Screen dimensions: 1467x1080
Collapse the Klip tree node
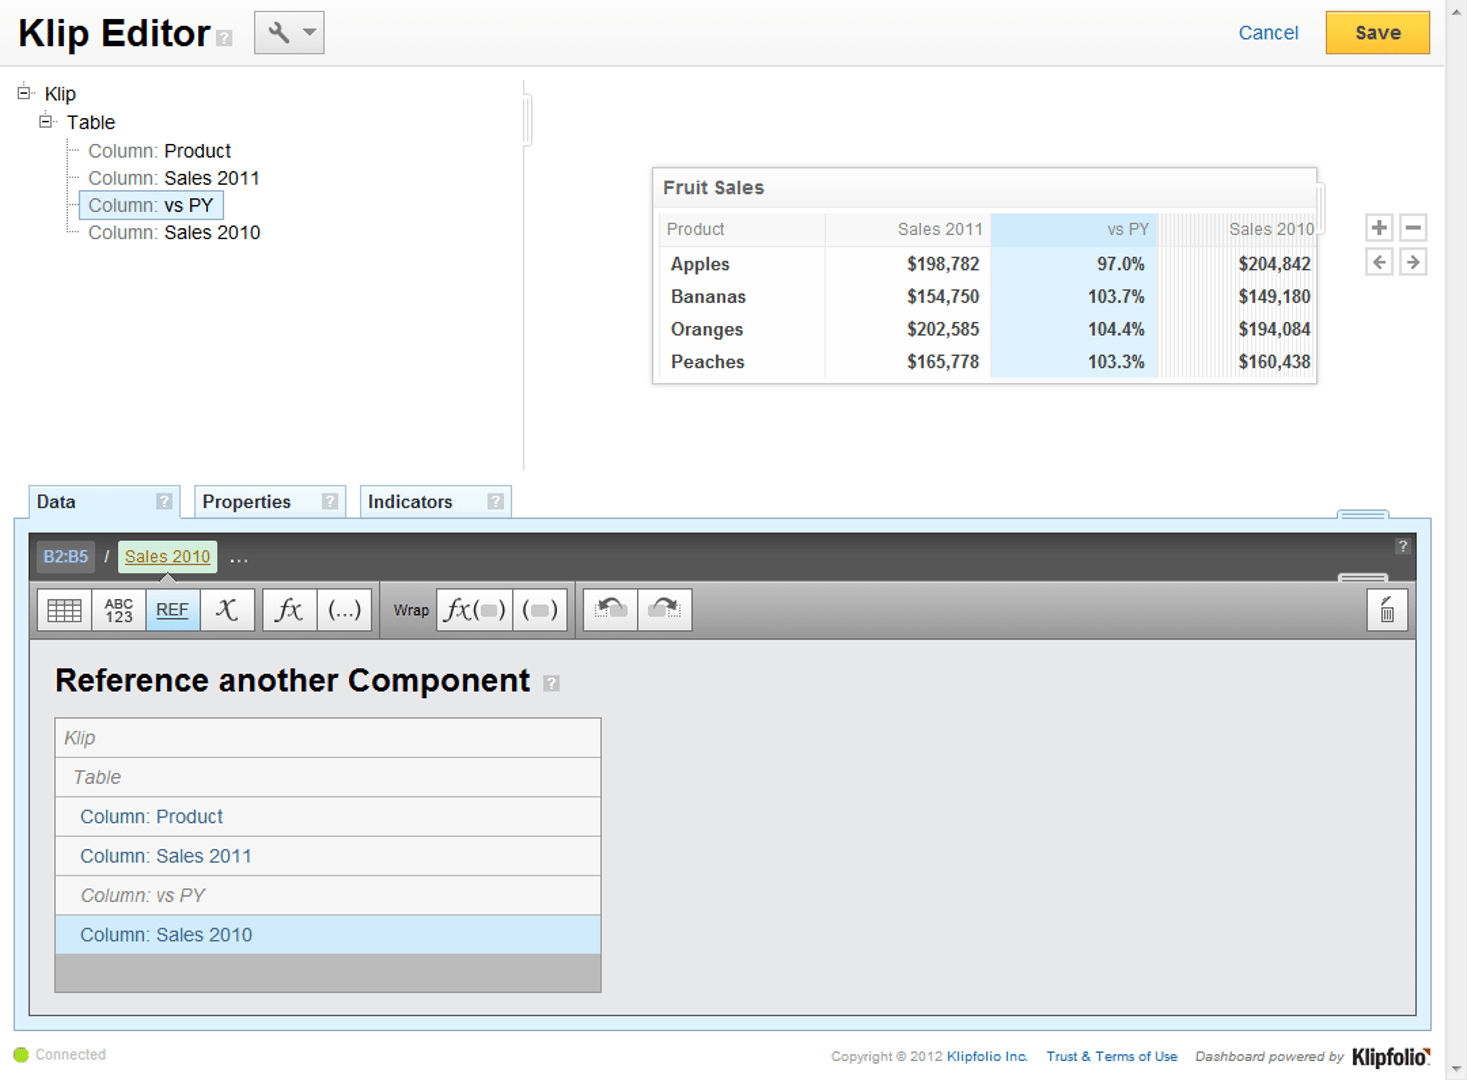click(24, 93)
